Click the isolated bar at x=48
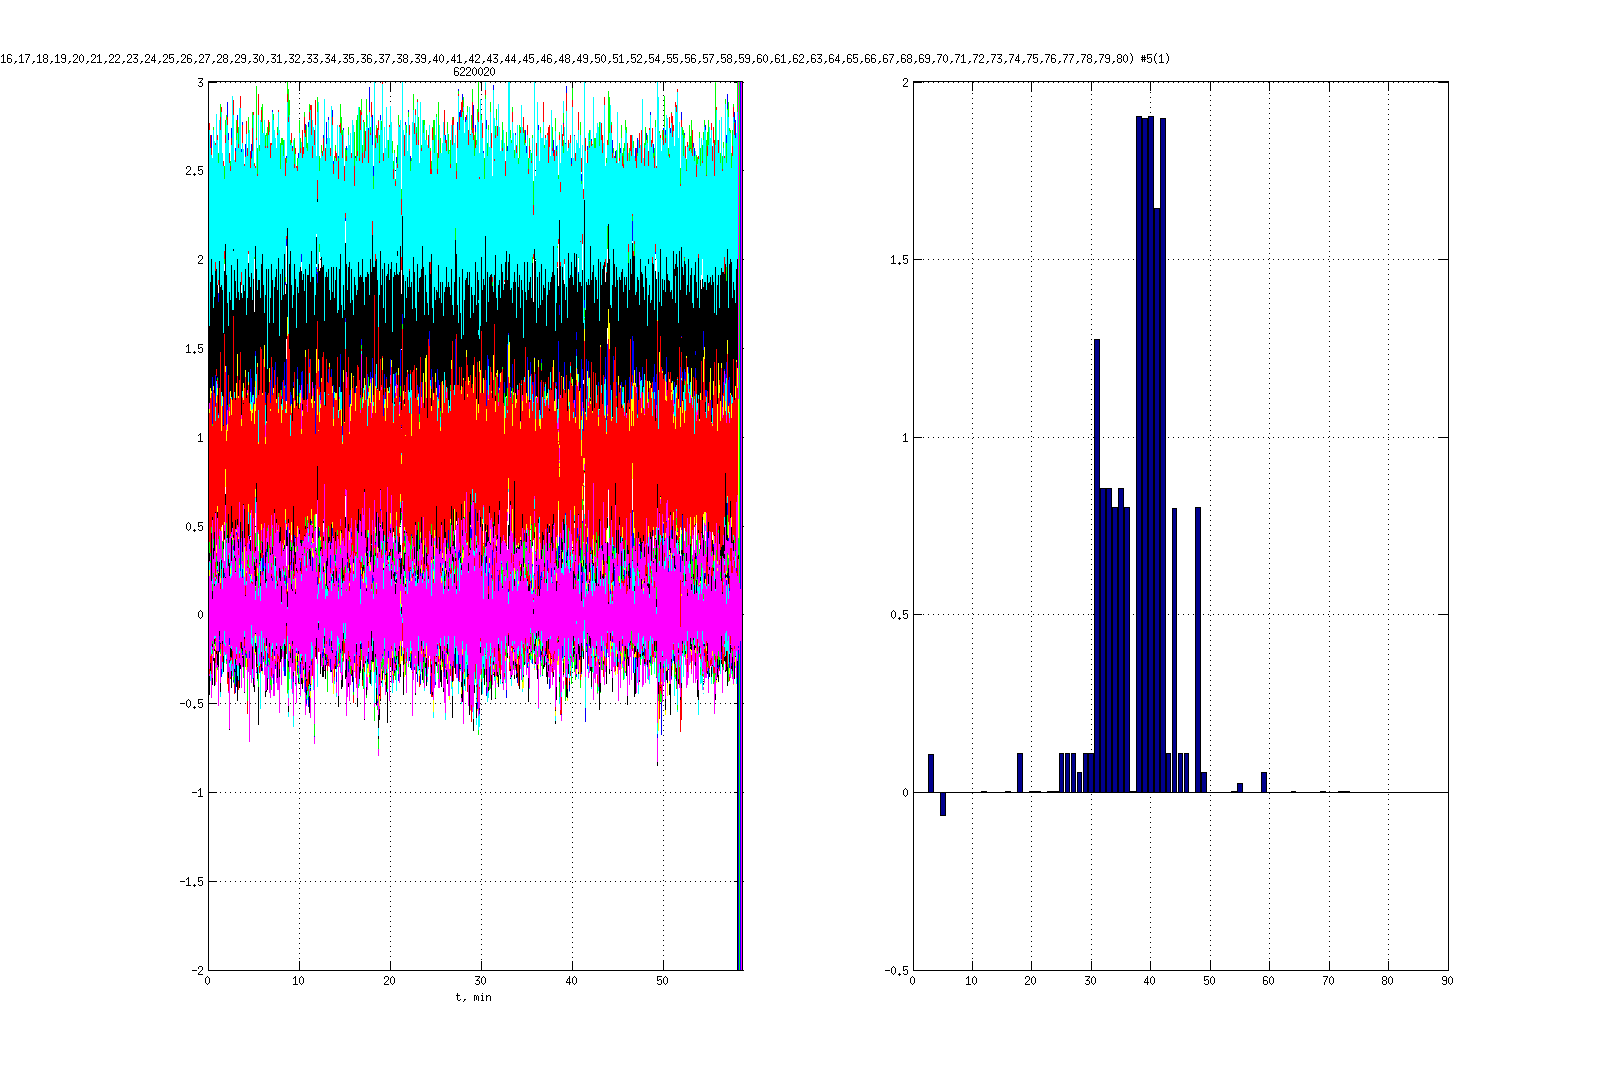 click(x=1198, y=650)
